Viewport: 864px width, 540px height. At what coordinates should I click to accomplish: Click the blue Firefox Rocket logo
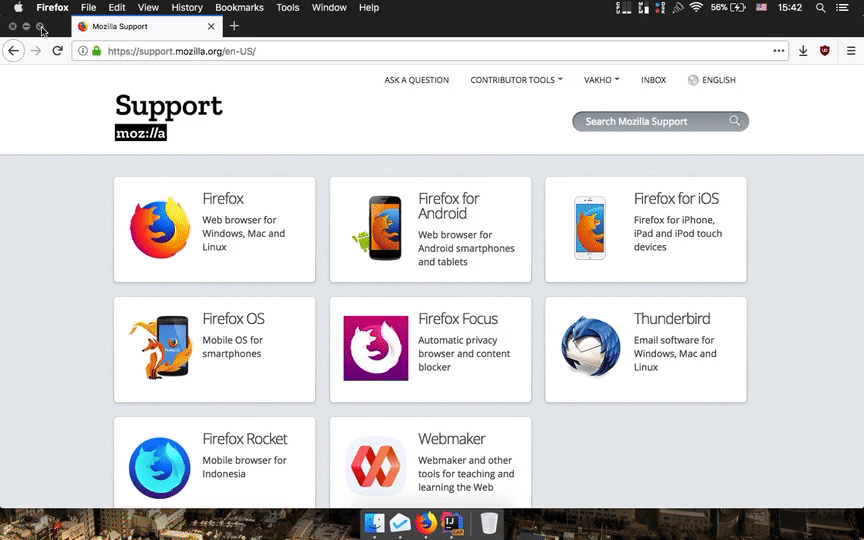click(160, 468)
